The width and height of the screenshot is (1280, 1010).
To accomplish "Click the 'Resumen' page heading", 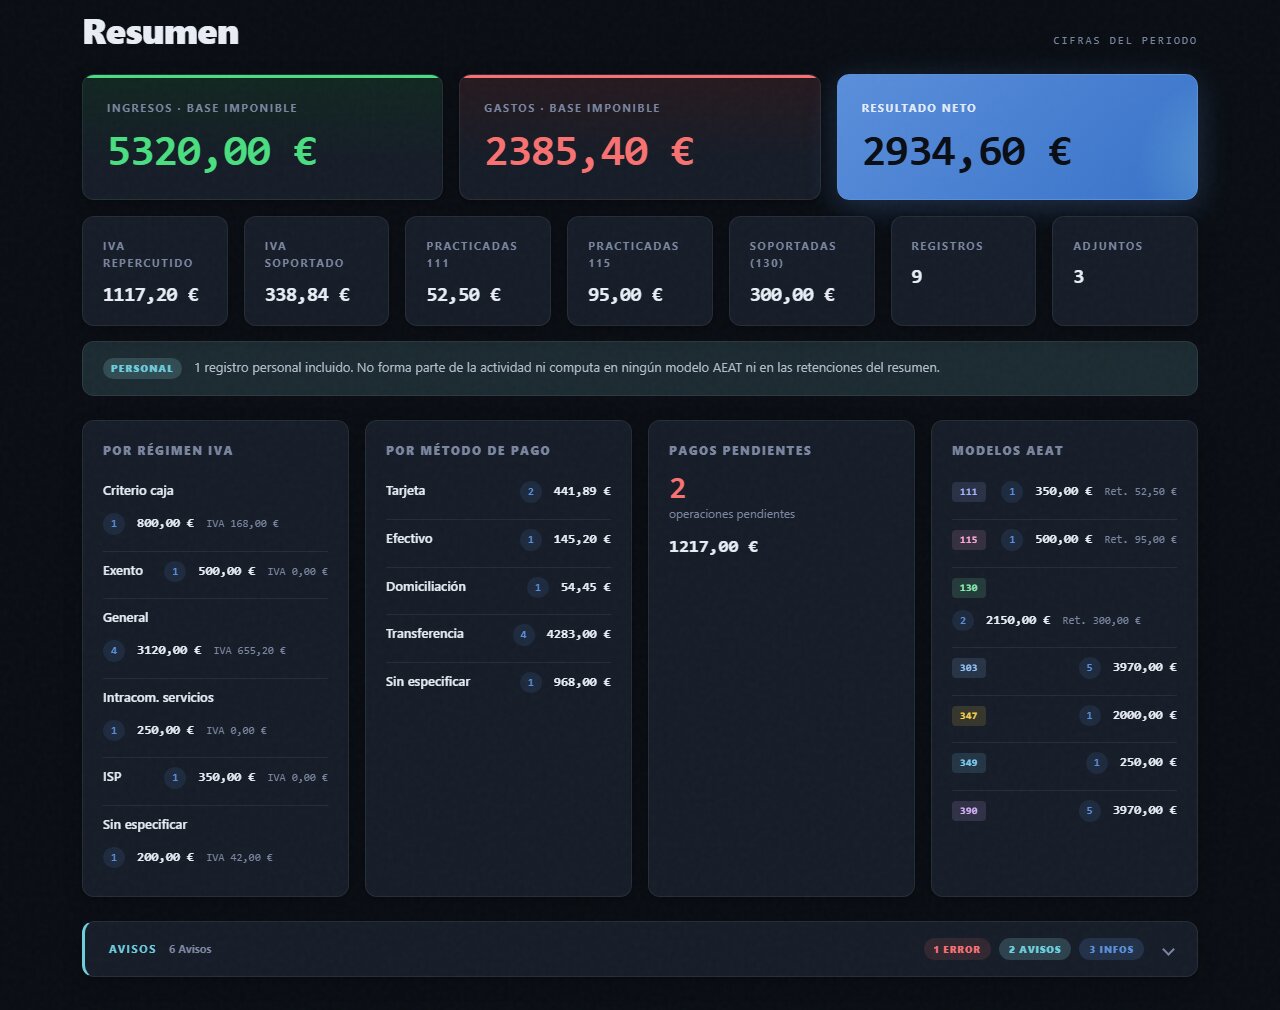I will click(161, 32).
